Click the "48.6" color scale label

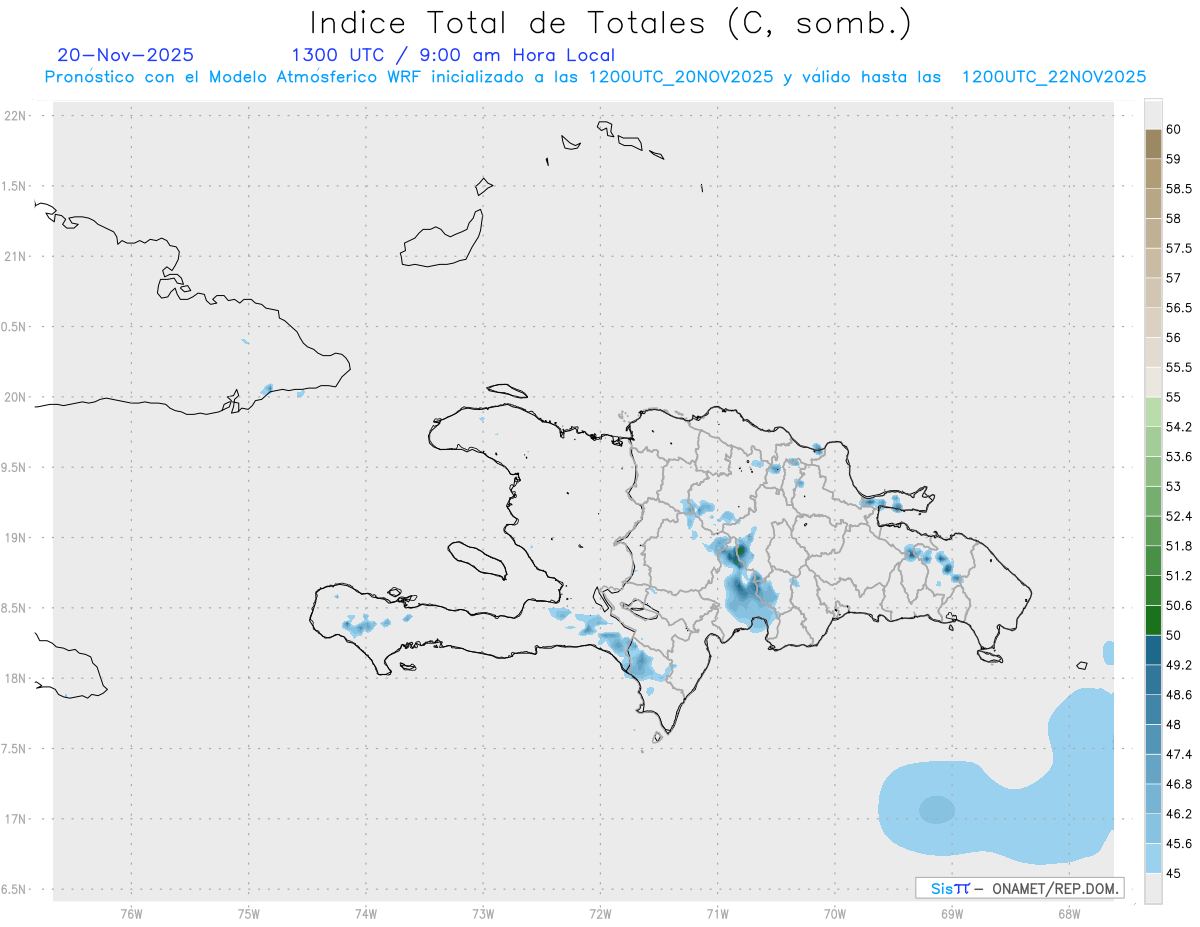tap(1178, 695)
